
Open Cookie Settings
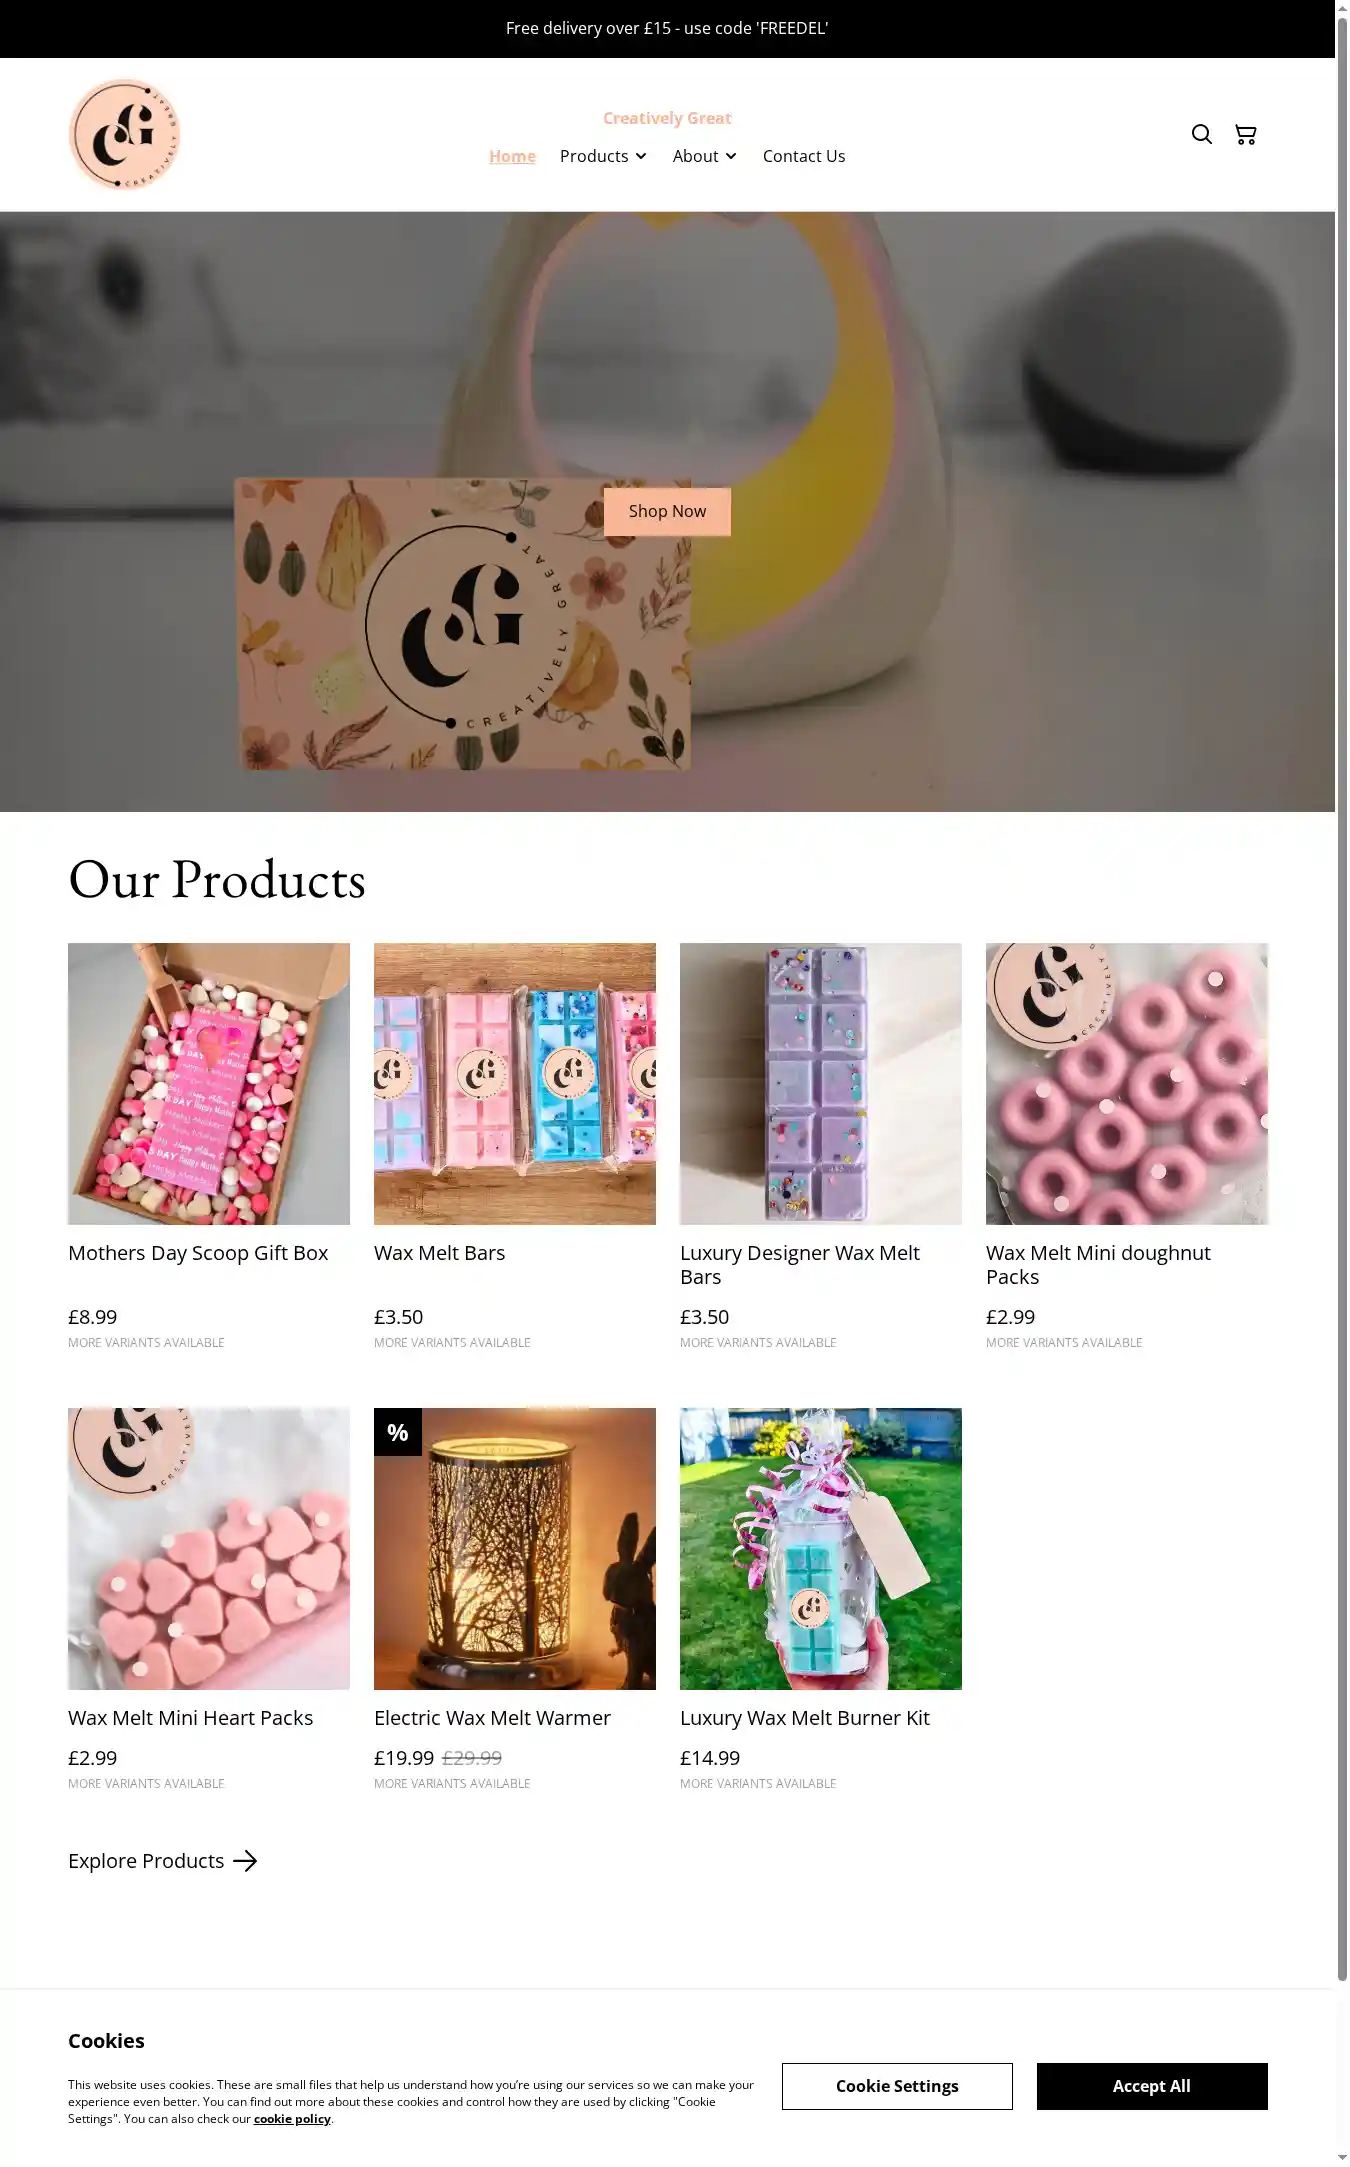897,2086
